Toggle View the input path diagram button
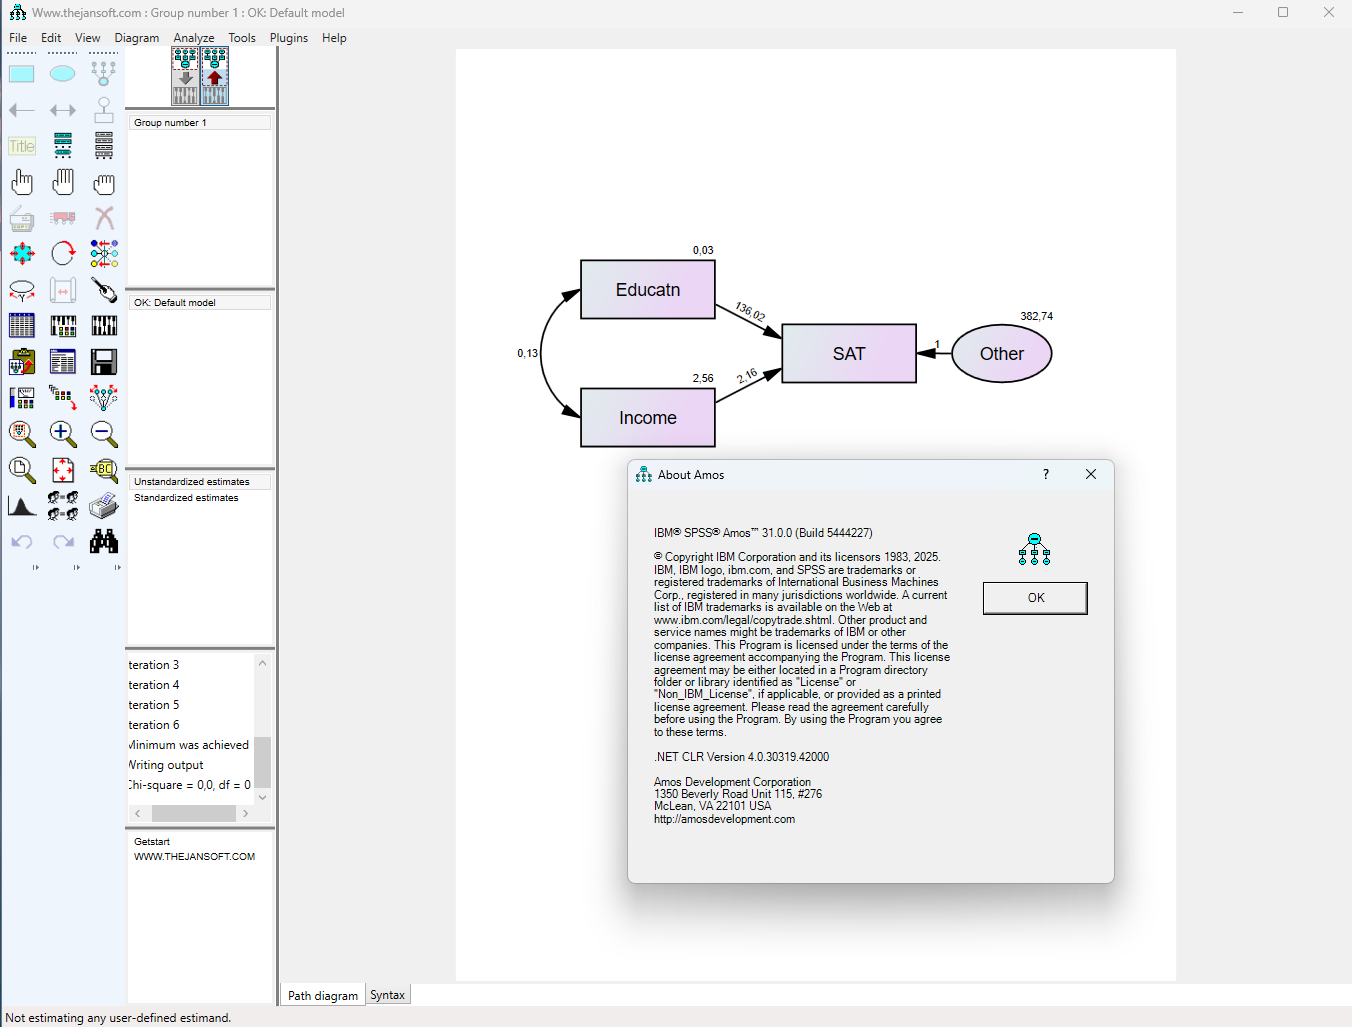 pyautogui.click(x=185, y=76)
